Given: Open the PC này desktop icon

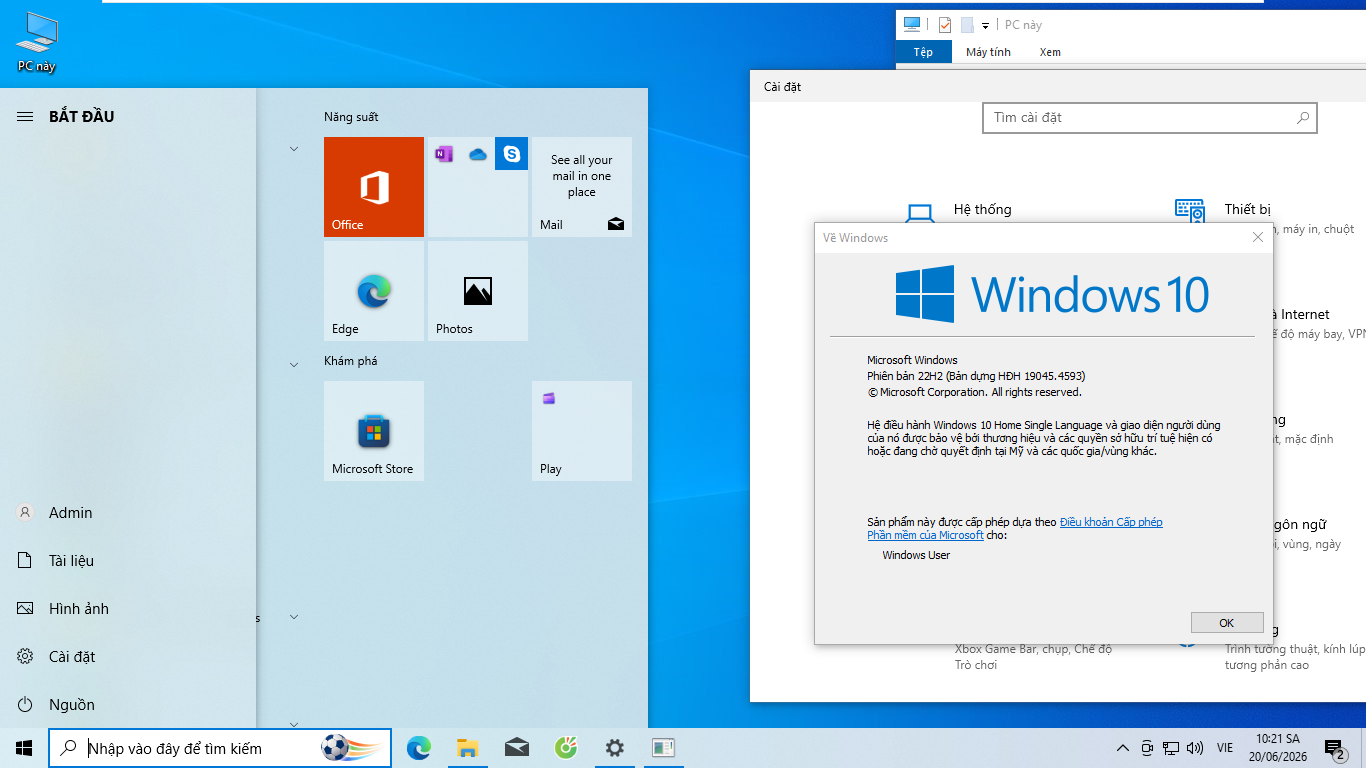Looking at the screenshot, I should coord(37,44).
